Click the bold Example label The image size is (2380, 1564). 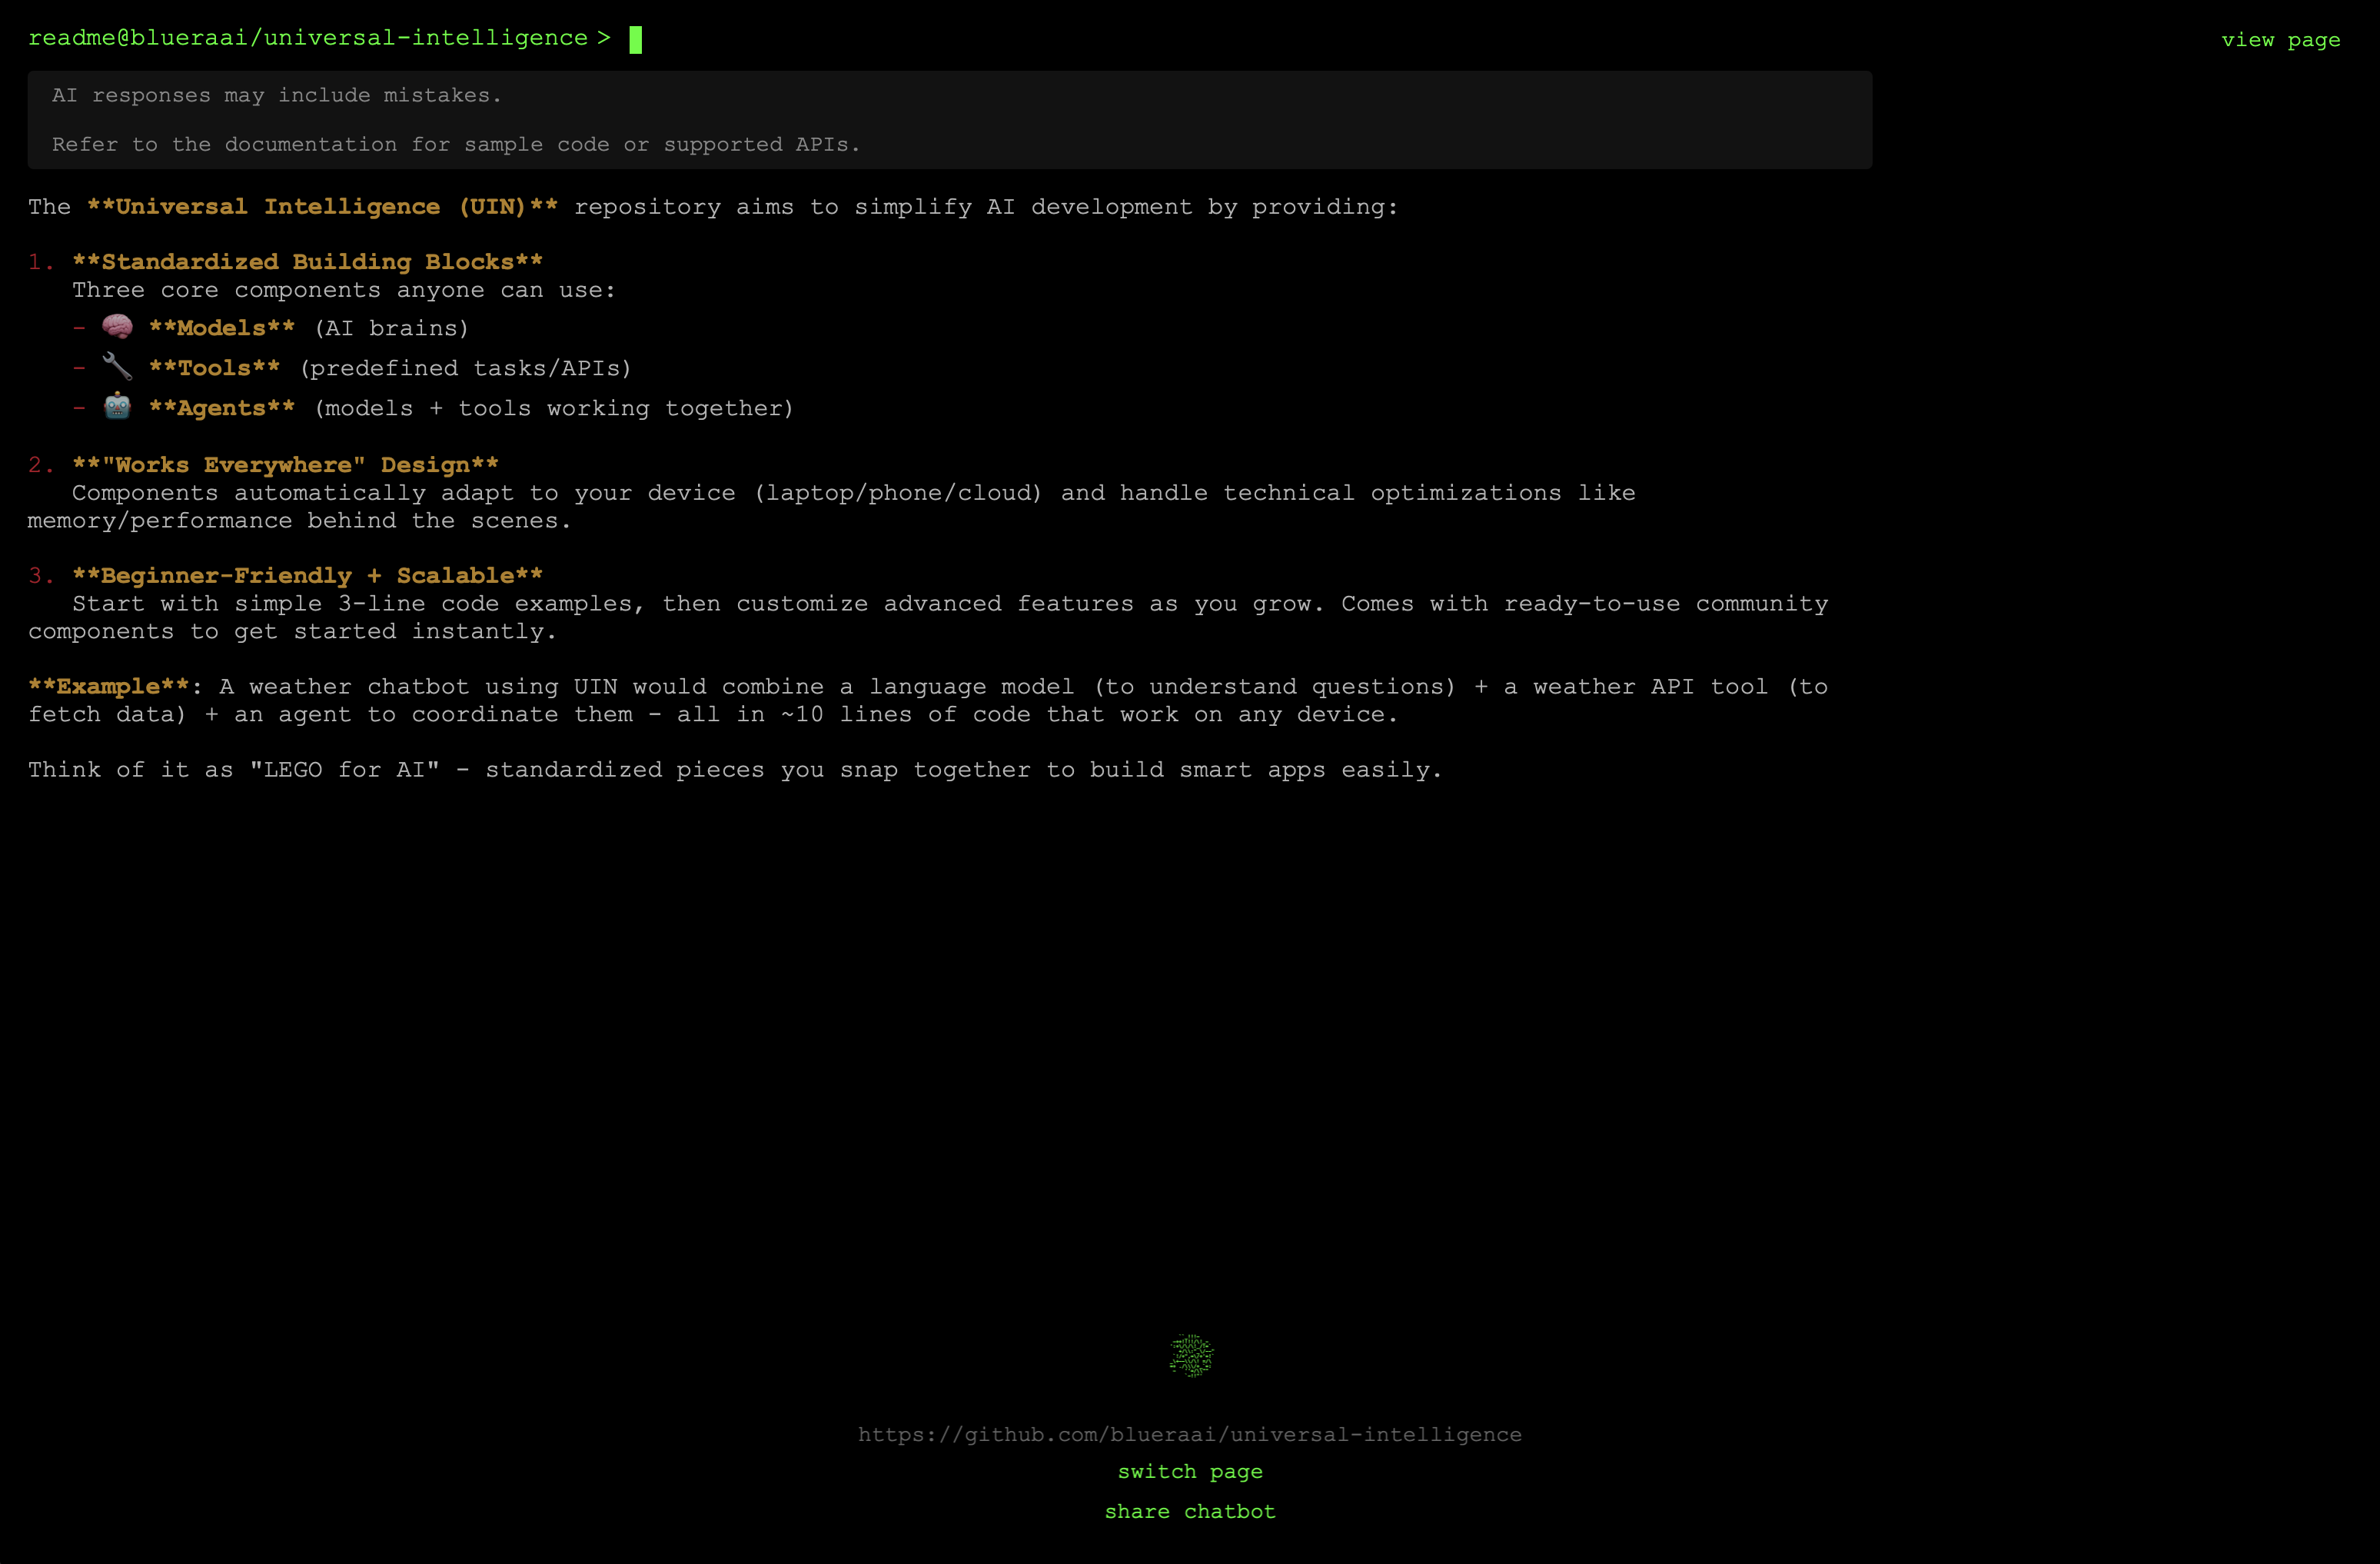tap(108, 687)
